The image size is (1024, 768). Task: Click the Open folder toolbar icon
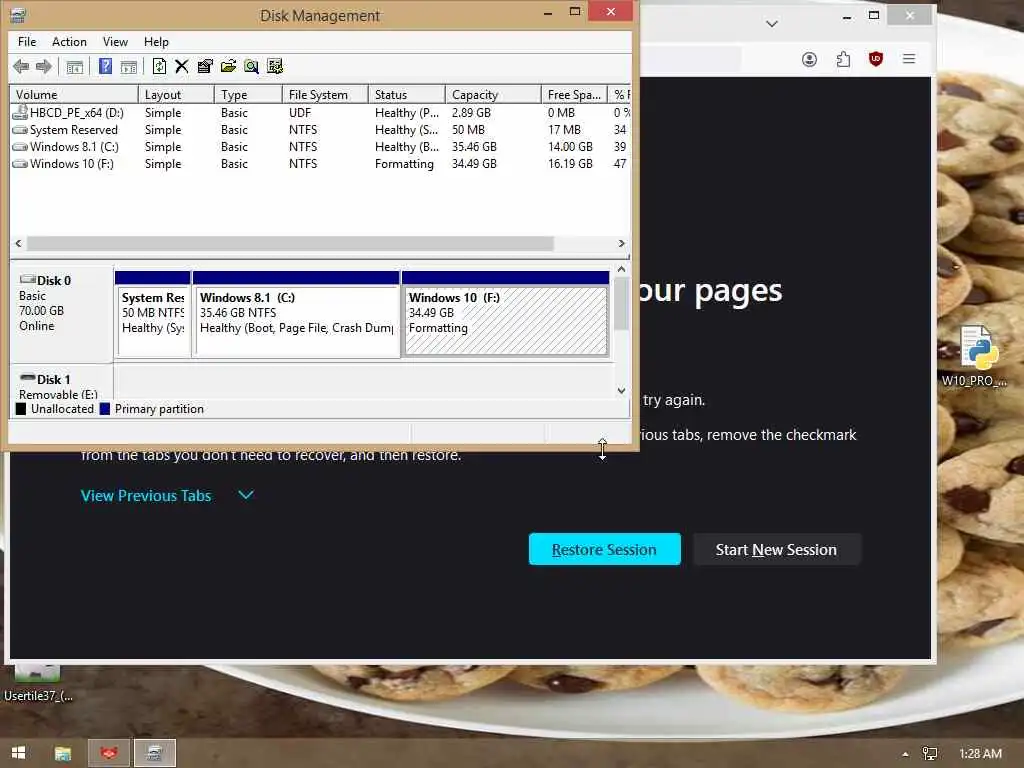(228, 66)
